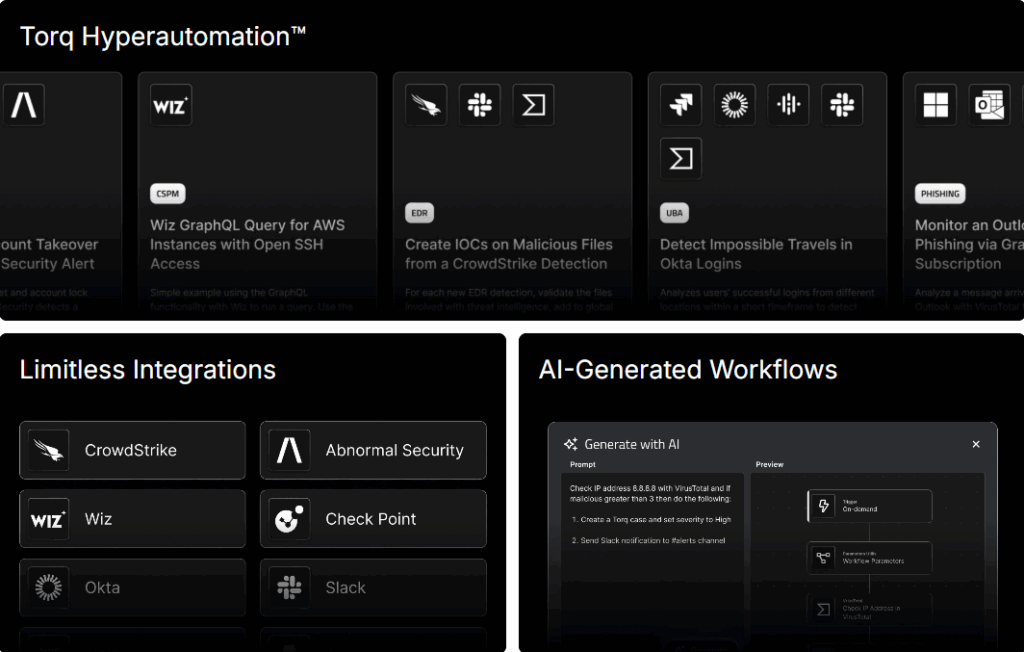
Task: Open the CrowdStrike integration tile
Action: click(x=133, y=450)
